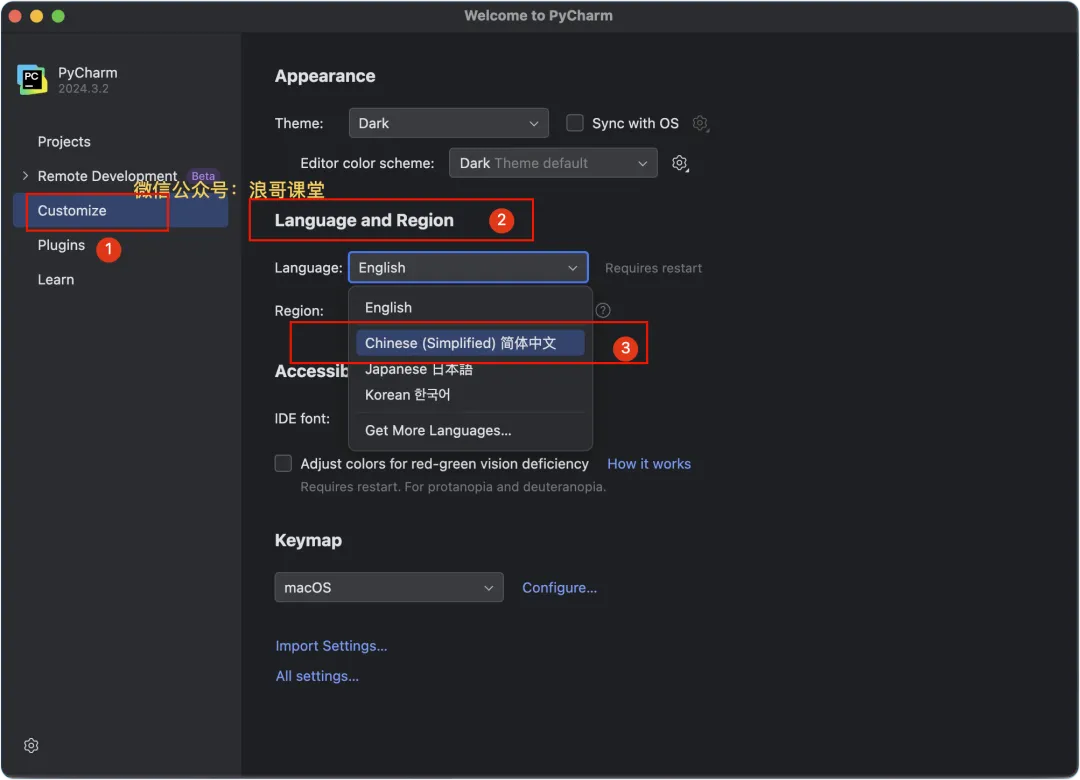Choose Chinese (Simplified) language option

470,343
